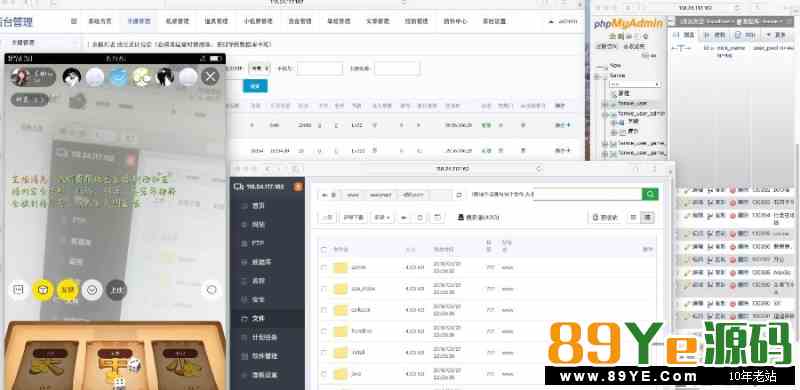Click the refresh icon beside the path breadcrumb
This screenshot has height=390, width=800.
click(x=459, y=195)
